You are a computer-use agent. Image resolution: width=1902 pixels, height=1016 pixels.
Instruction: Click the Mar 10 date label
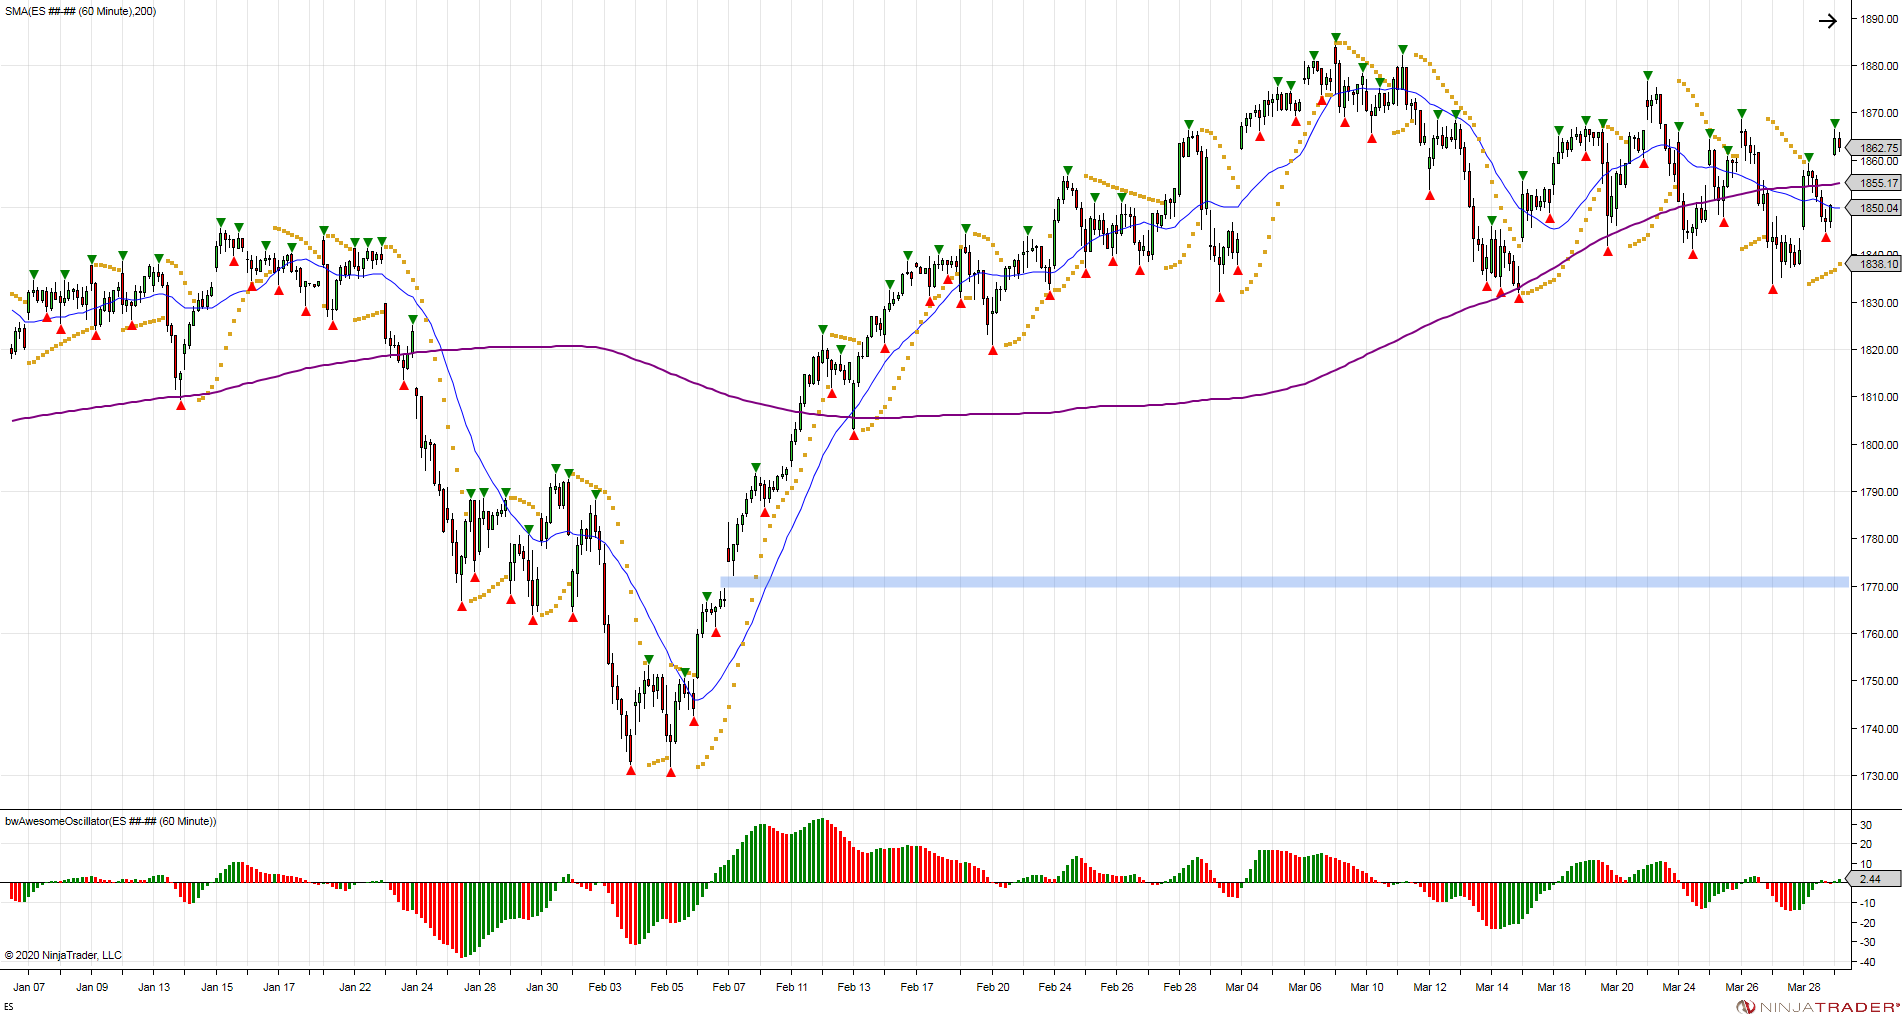click(x=1367, y=987)
